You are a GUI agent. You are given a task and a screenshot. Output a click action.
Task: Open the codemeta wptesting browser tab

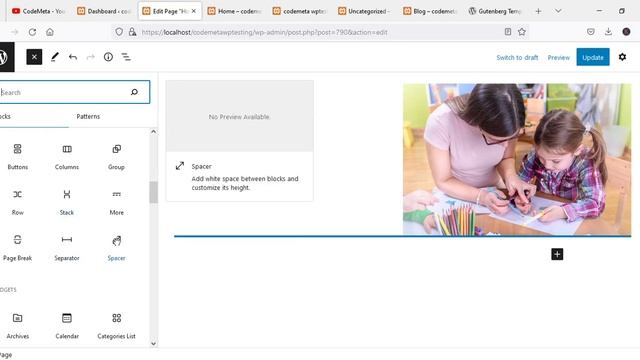tap(300, 11)
